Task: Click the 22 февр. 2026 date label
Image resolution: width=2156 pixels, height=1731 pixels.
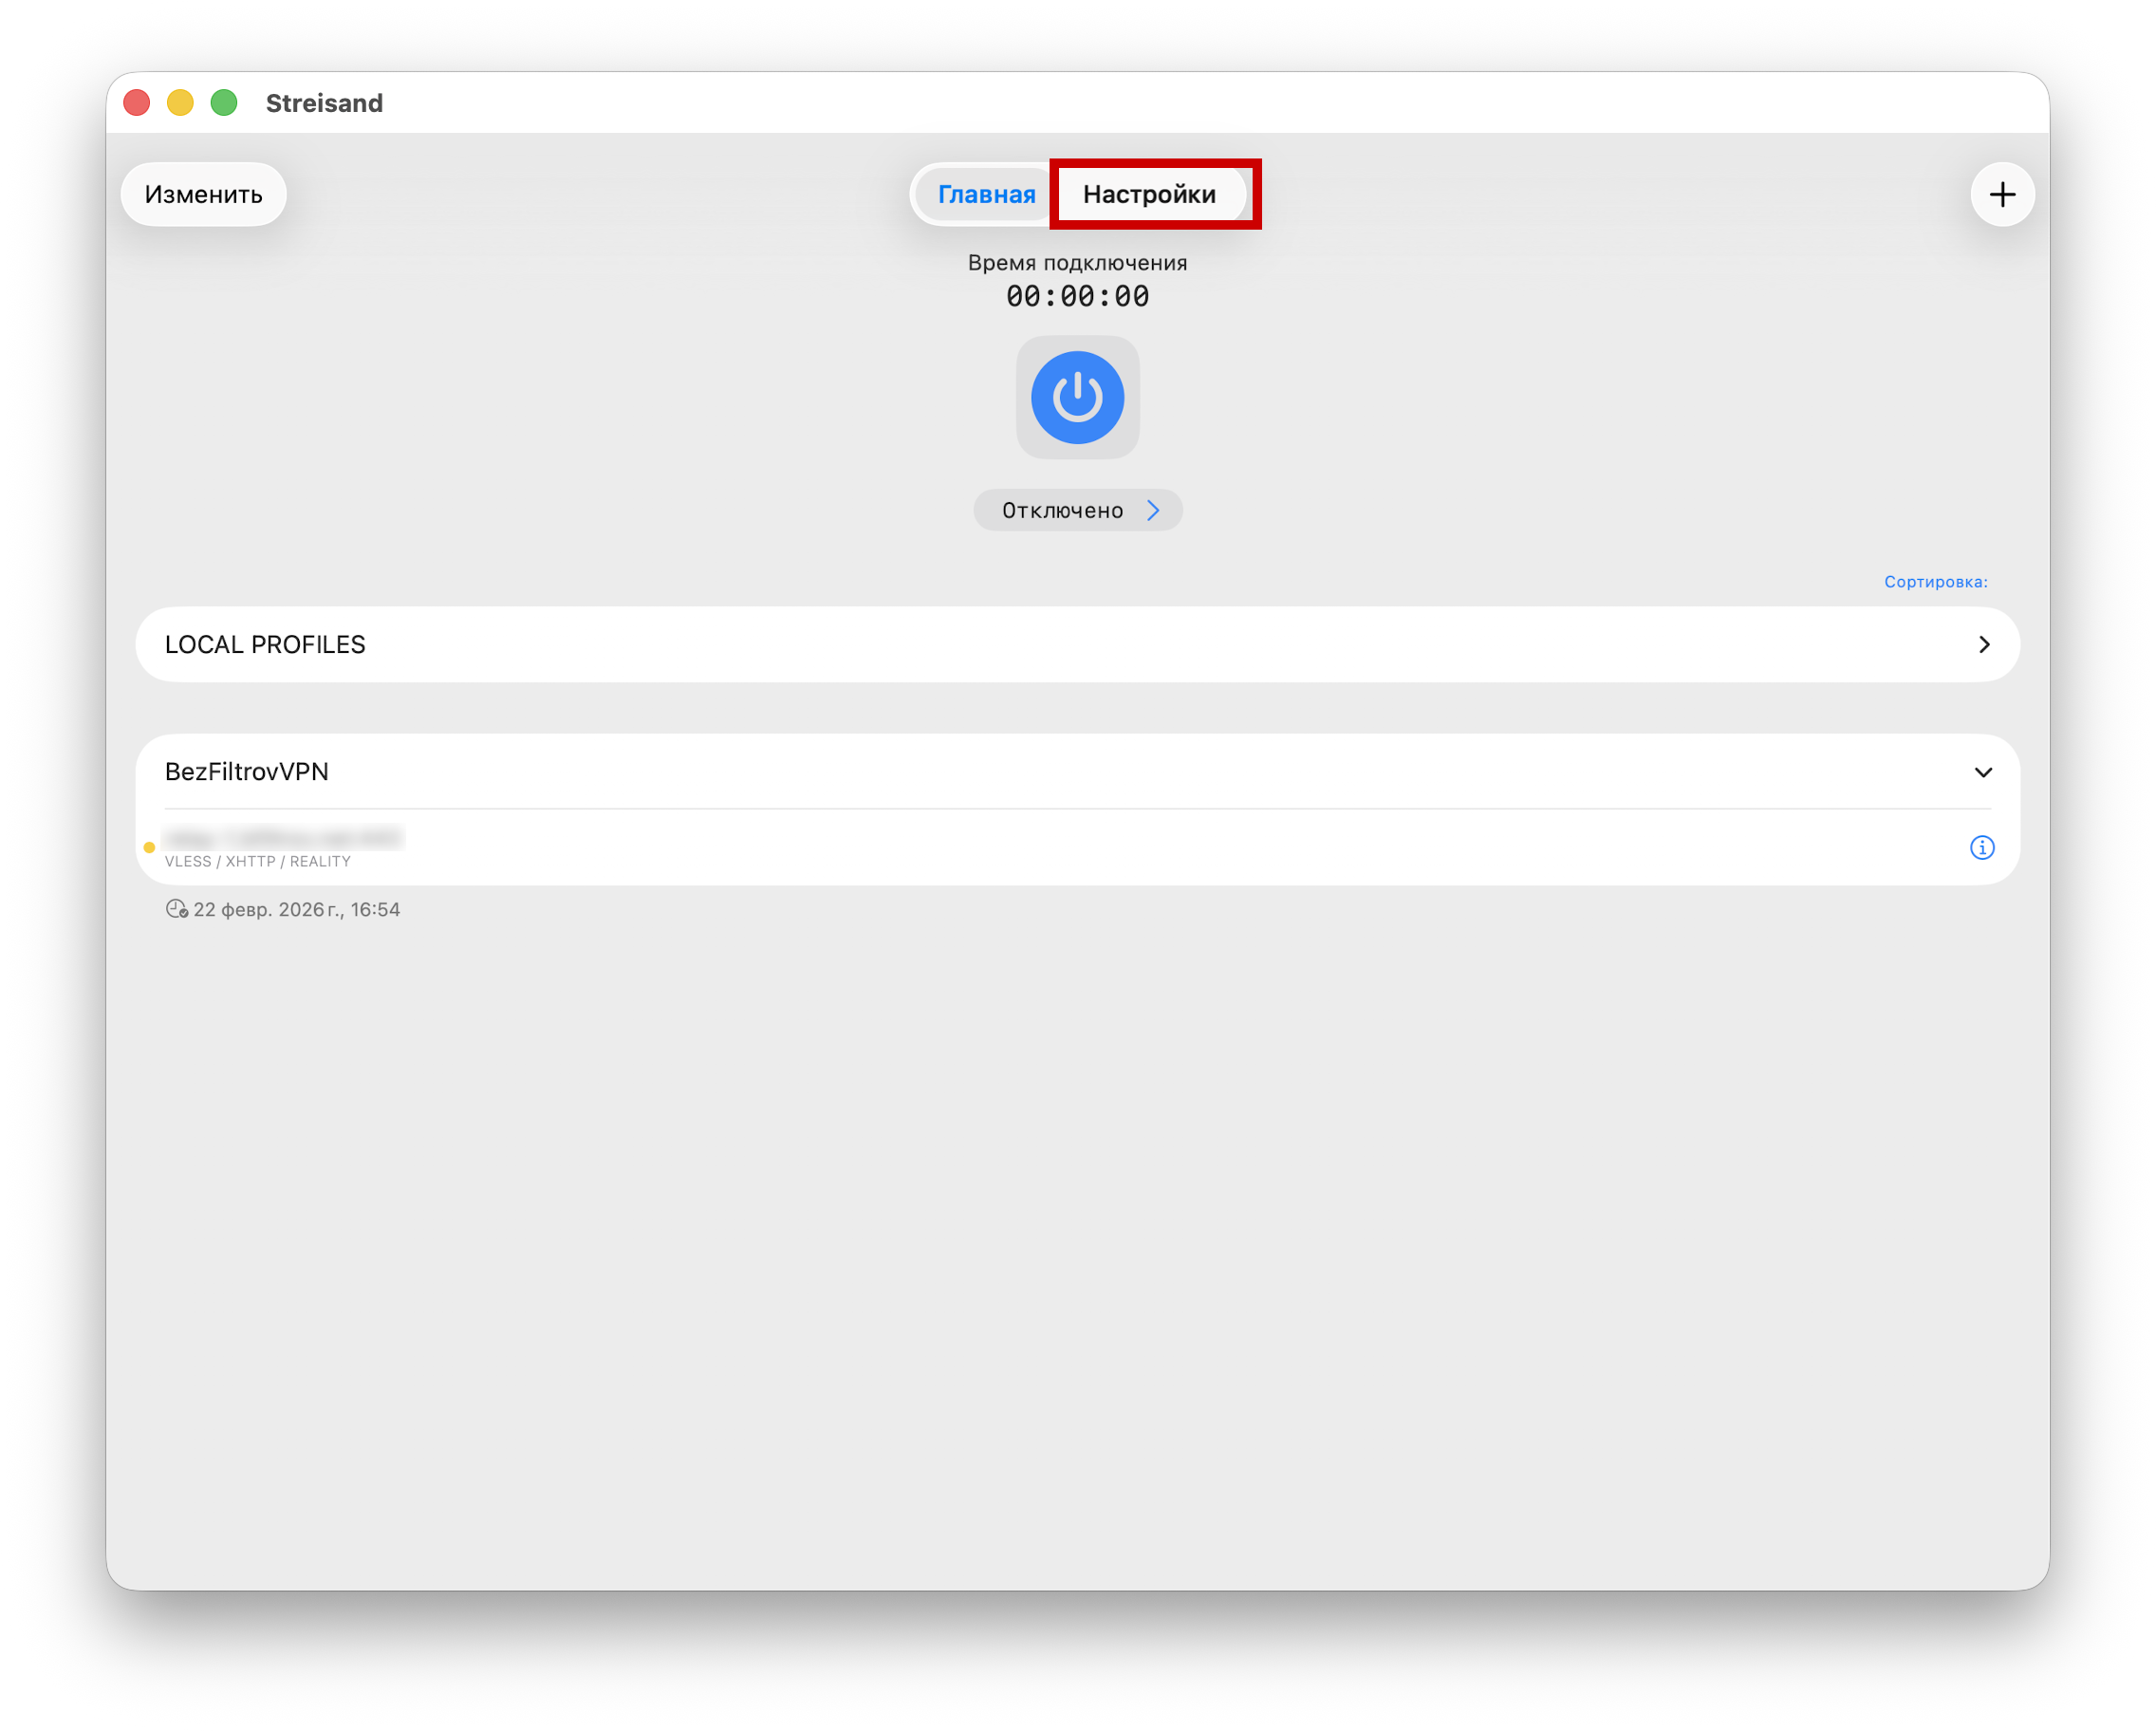Action: [x=297, y=909]
